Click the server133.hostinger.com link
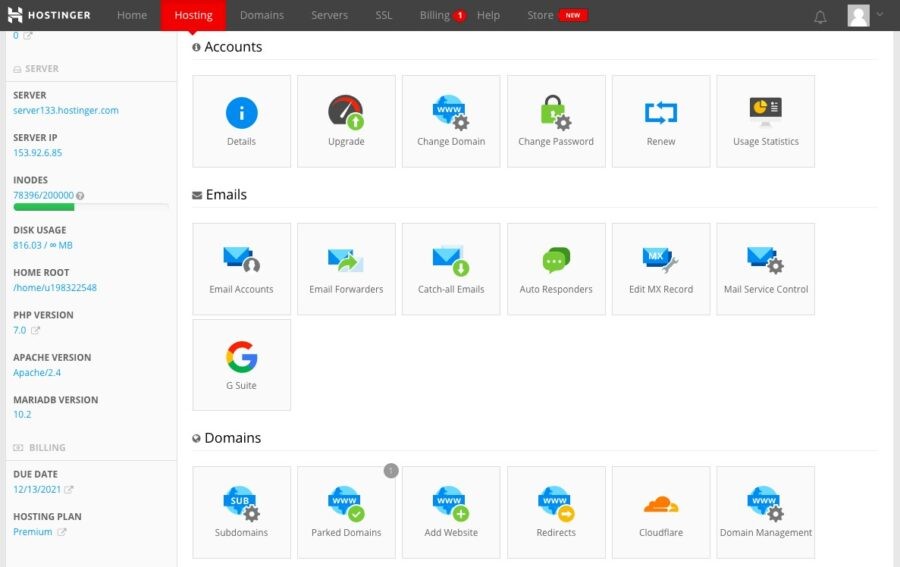 pyautogui.click(x=66, y=110)
